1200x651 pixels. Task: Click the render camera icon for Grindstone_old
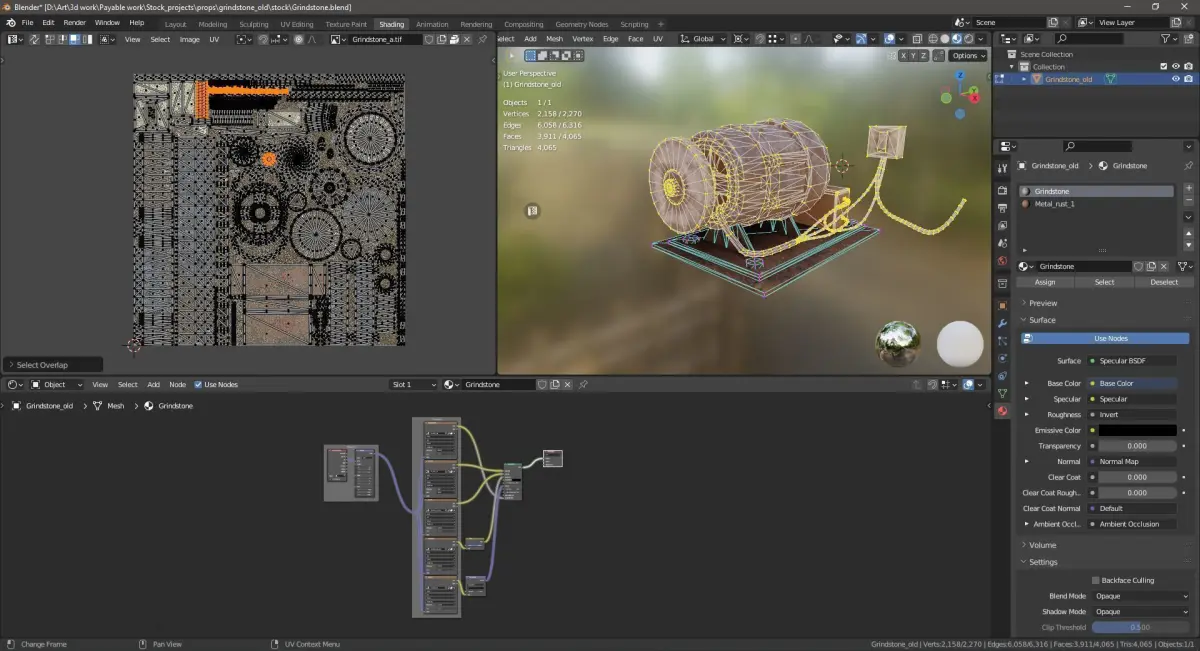(x=1189, y=79)
